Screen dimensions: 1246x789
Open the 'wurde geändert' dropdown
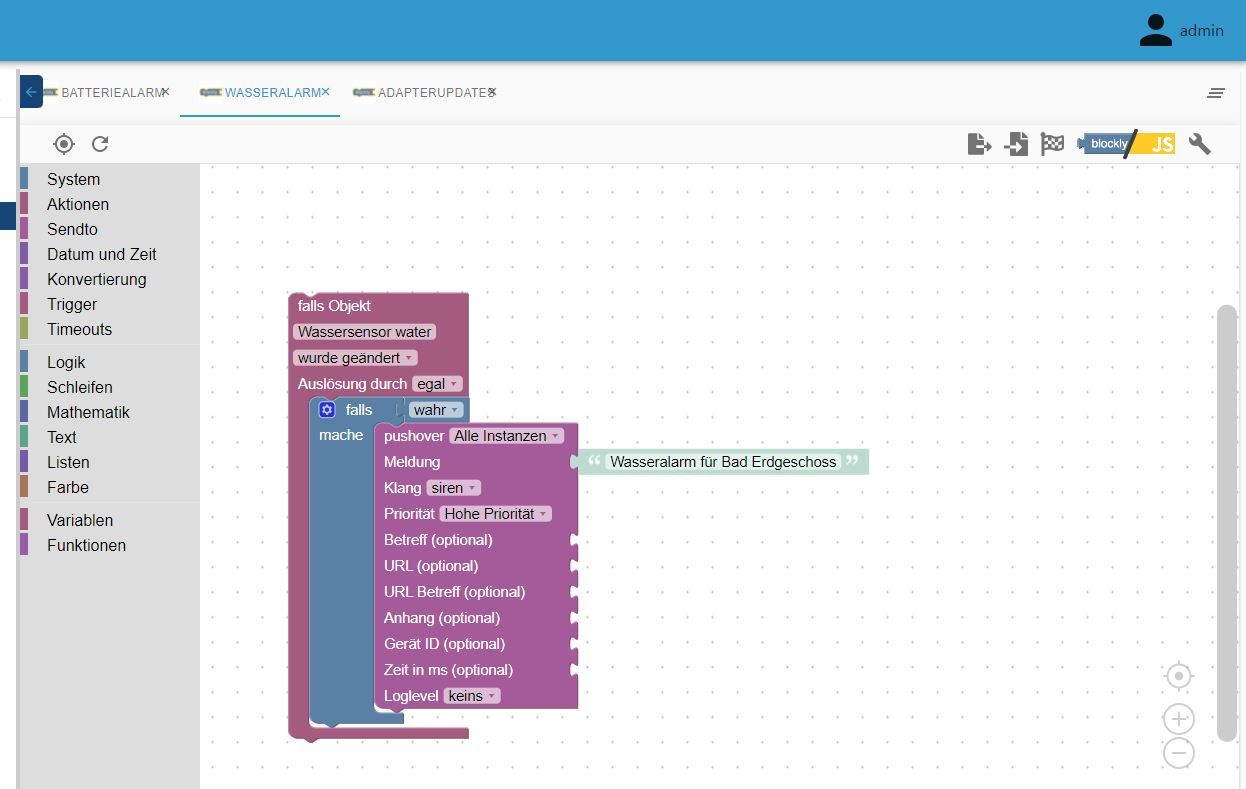355,358
